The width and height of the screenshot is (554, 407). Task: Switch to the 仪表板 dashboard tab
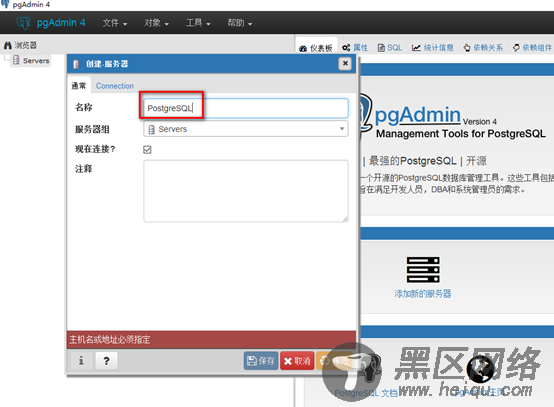point(316,48)
